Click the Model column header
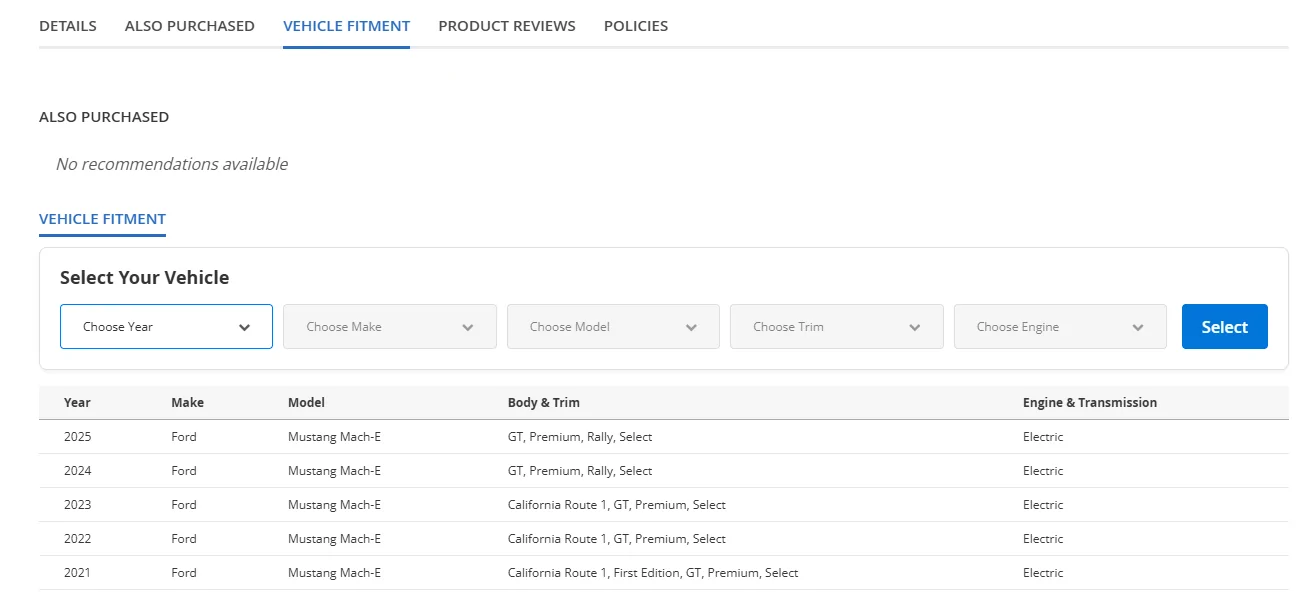Viewport: 1306px width, 594px height. [306, 403]
